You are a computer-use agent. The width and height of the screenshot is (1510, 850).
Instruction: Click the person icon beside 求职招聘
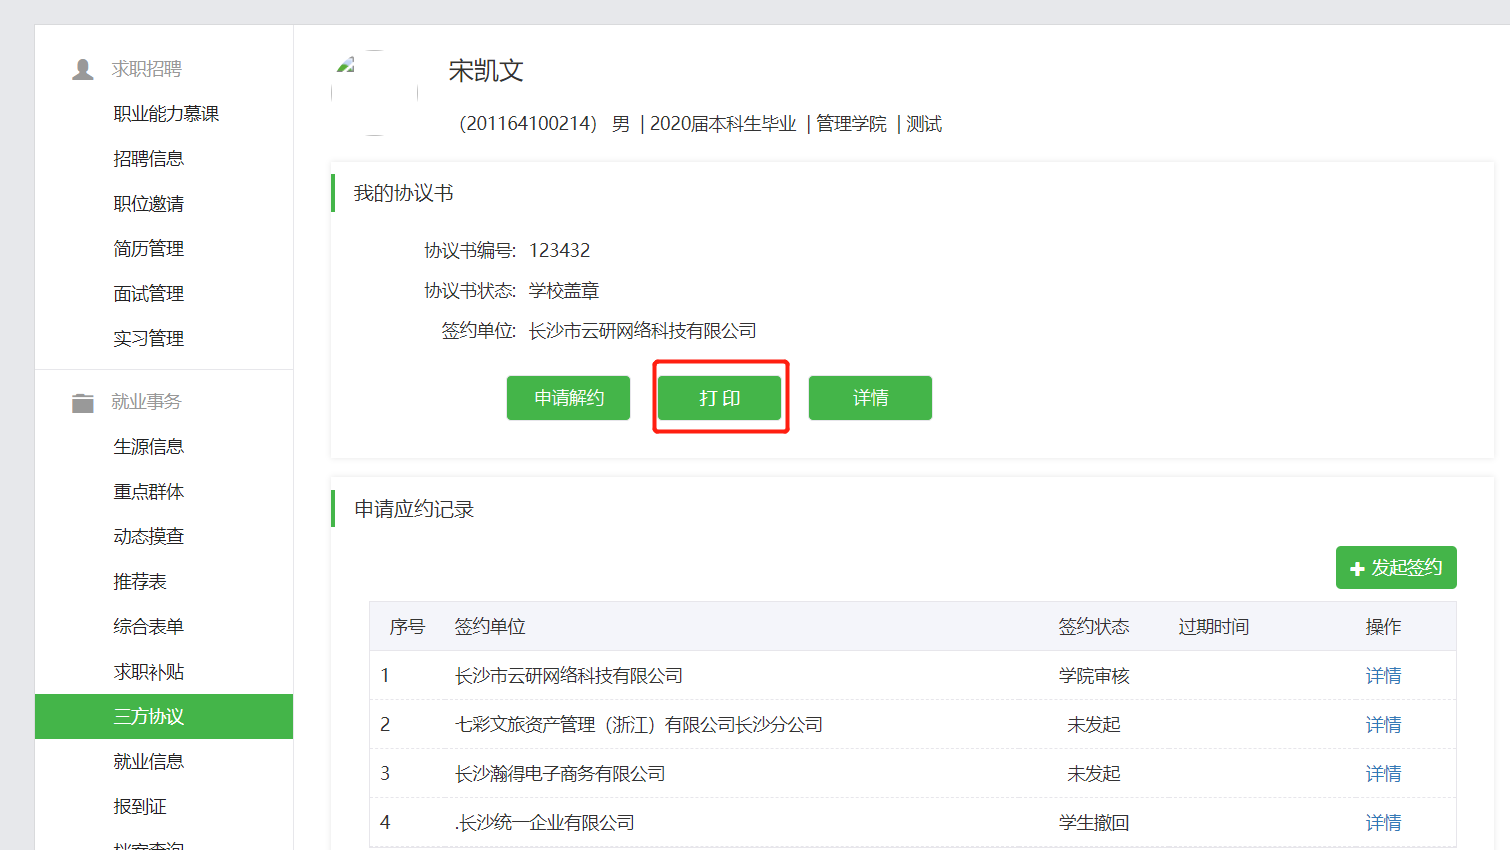point(83,69)
